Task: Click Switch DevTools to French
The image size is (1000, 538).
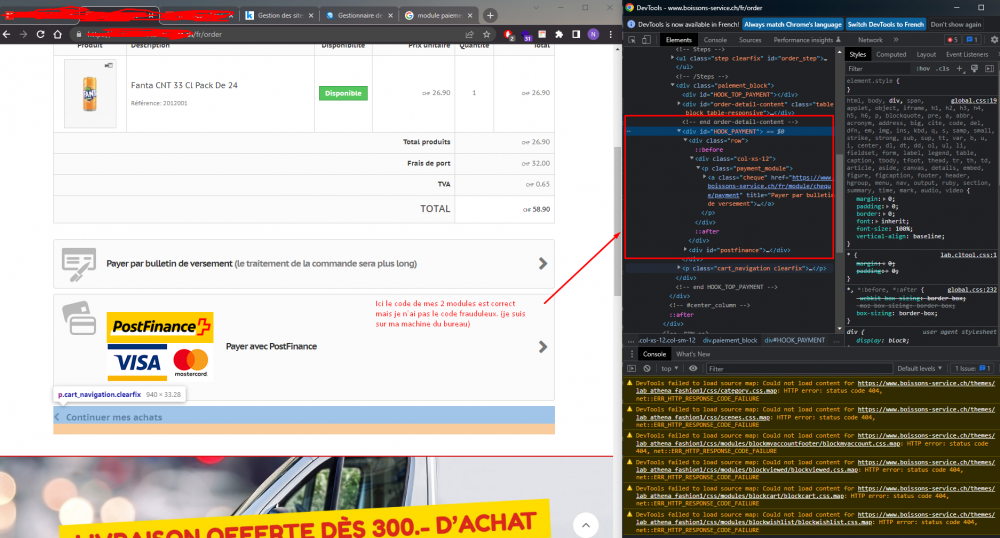Action: (x=885, y=24)
